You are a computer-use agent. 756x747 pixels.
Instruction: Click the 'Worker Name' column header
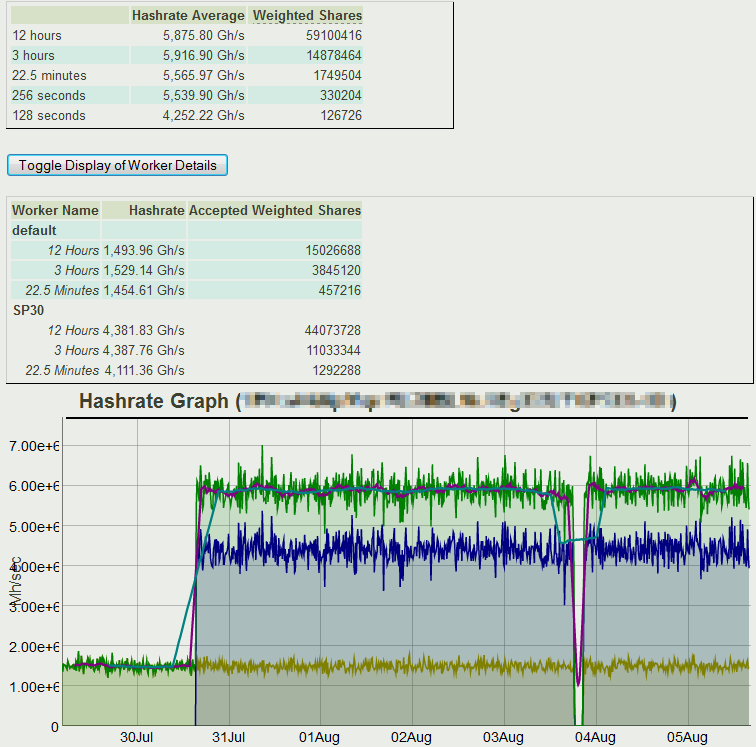tap(55, 211)
